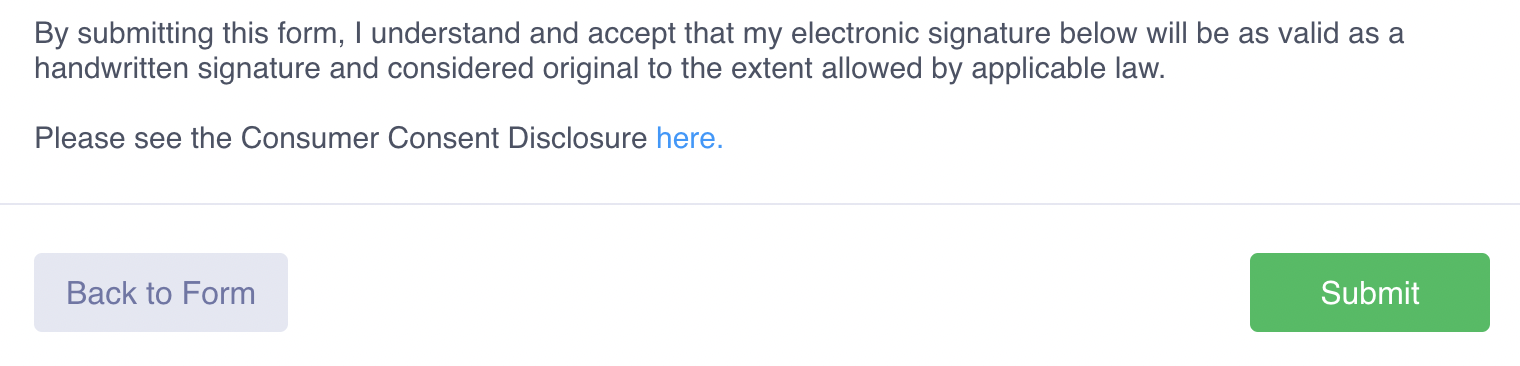This screenshot has width=1520, height=366.
Task: Open the Consumer Consent Disclosure 'here' link
Action: coord(689,138)
